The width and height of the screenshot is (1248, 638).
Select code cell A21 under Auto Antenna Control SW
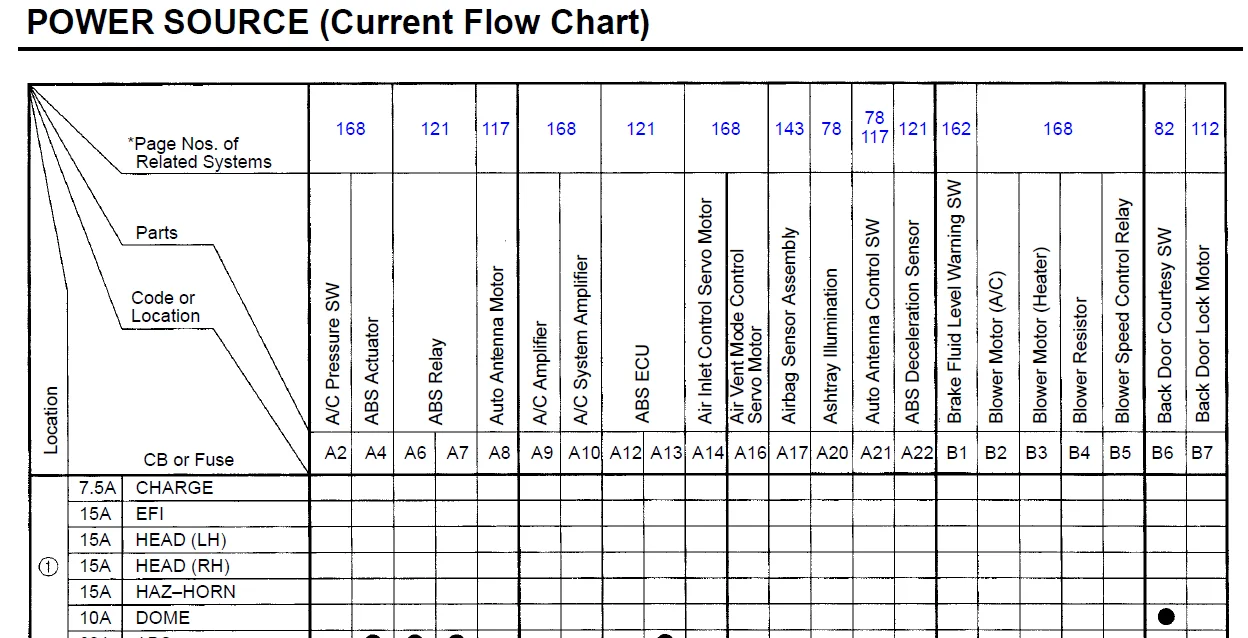coord(874,453)
